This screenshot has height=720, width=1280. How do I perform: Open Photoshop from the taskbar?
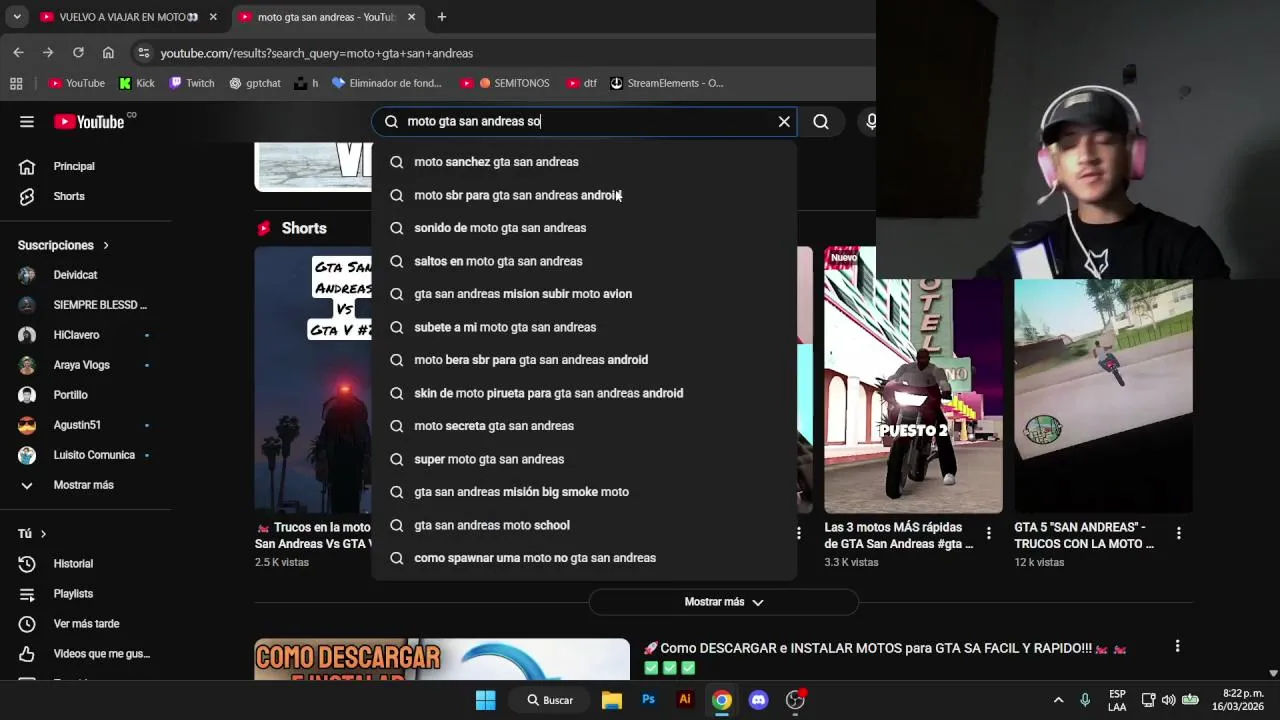coord(648,700)
